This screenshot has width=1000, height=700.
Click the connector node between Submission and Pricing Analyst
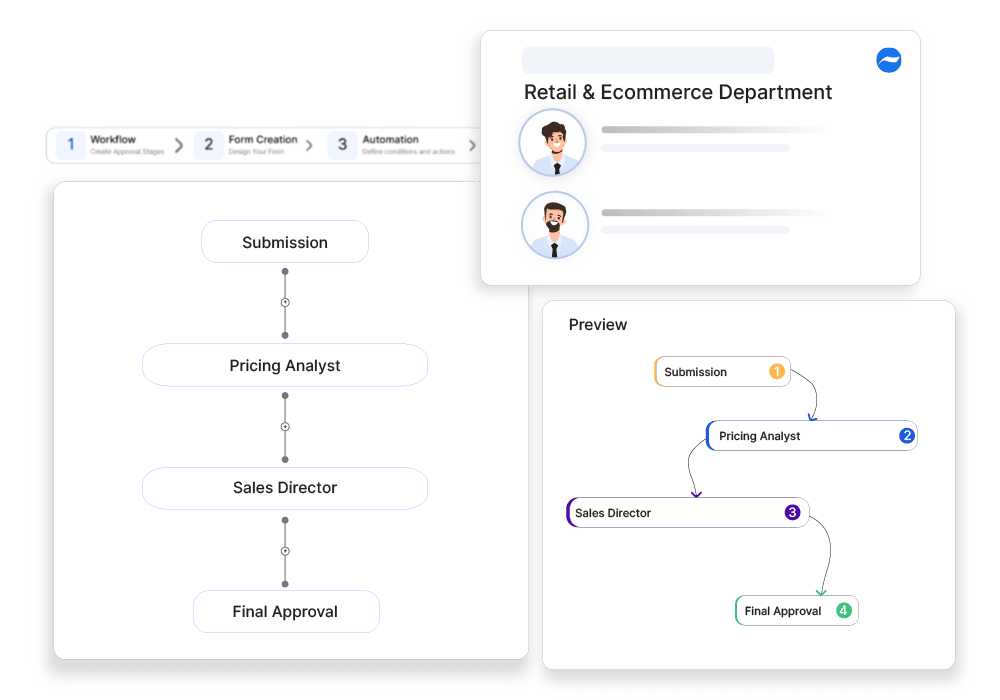coord(285,301)
